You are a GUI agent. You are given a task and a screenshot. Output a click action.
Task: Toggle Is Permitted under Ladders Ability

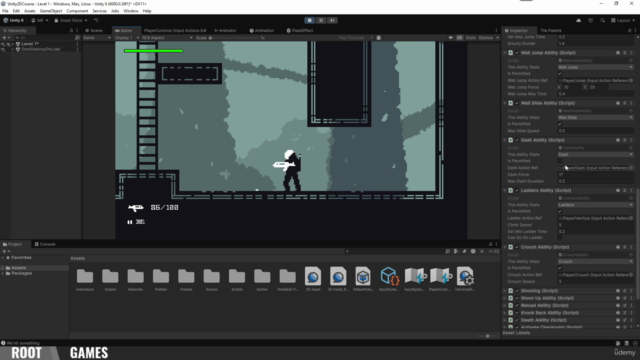[x=560, y=211]
